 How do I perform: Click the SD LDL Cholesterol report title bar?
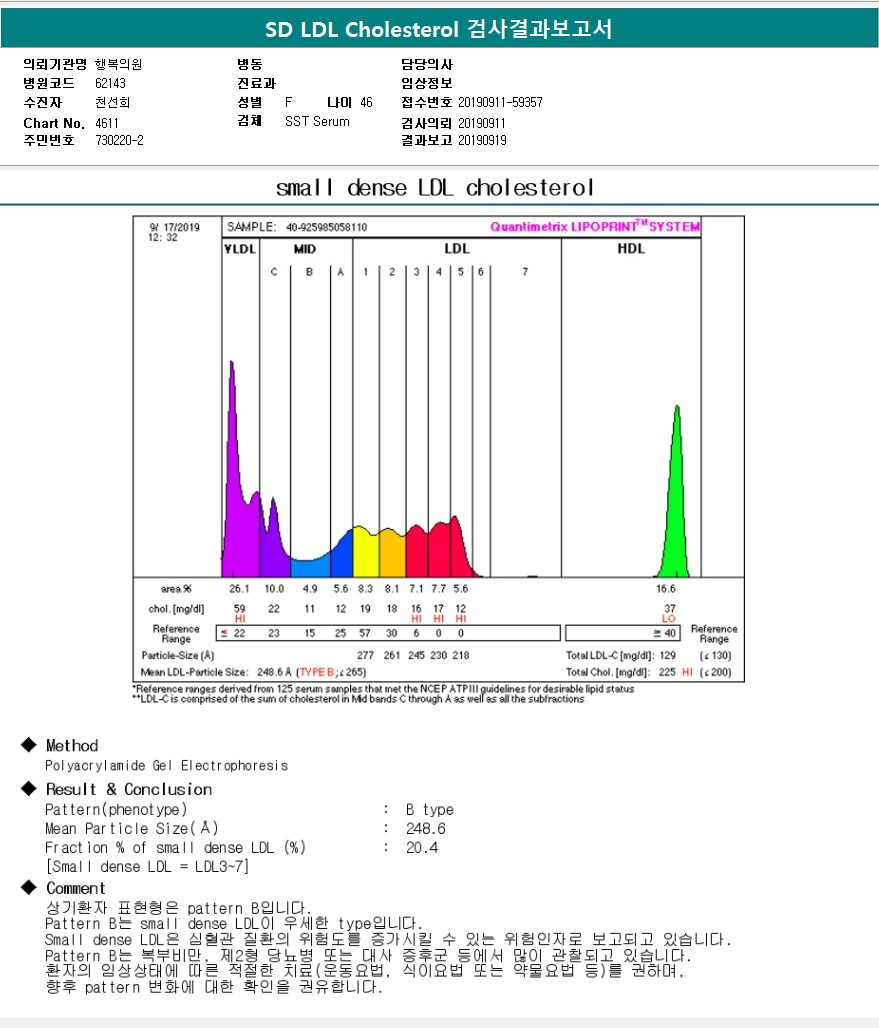click(439, 30)
